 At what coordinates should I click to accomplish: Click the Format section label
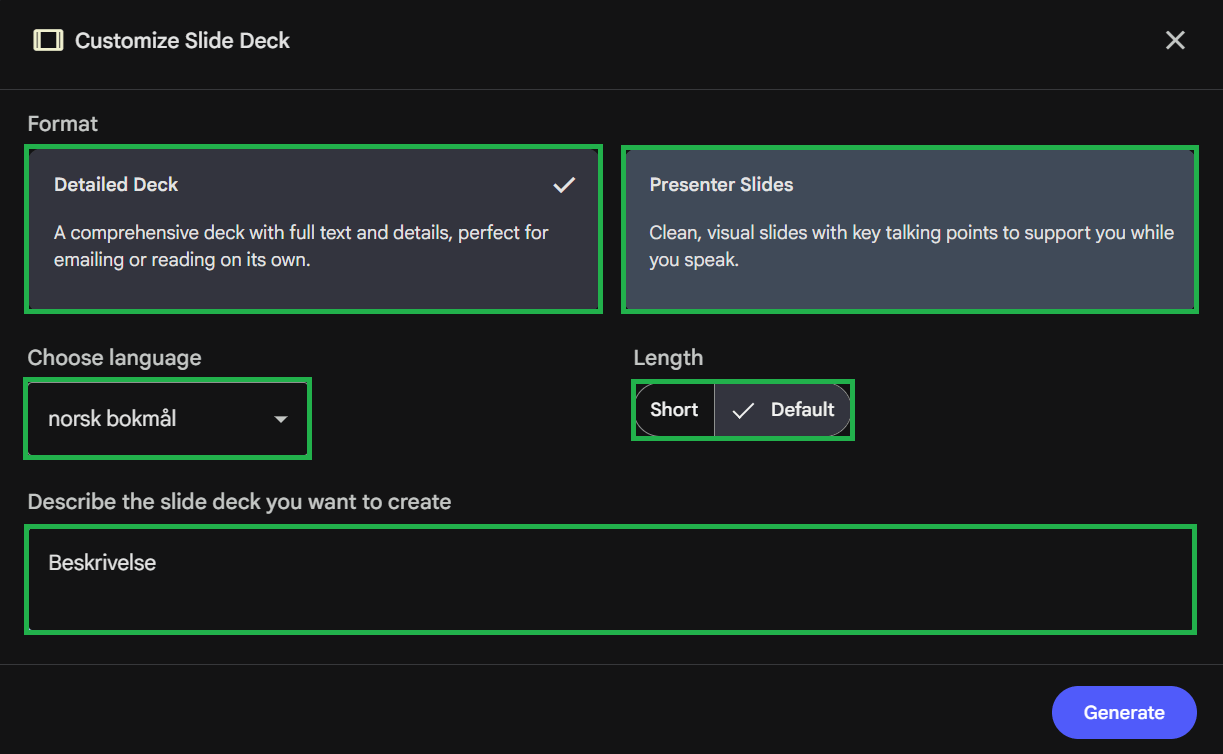tap(63, 124)
